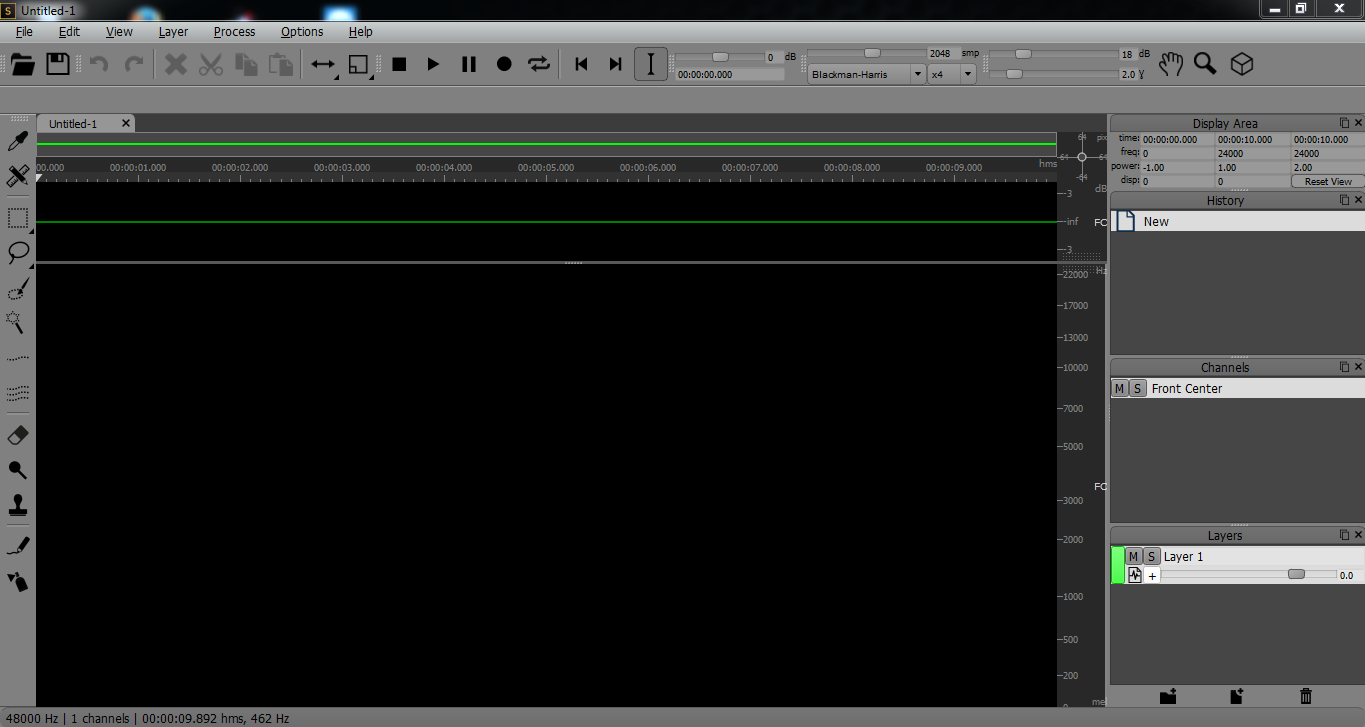
Task: Select the lasso selection tool
Action: pyautogui.click(x=17, y=252)
